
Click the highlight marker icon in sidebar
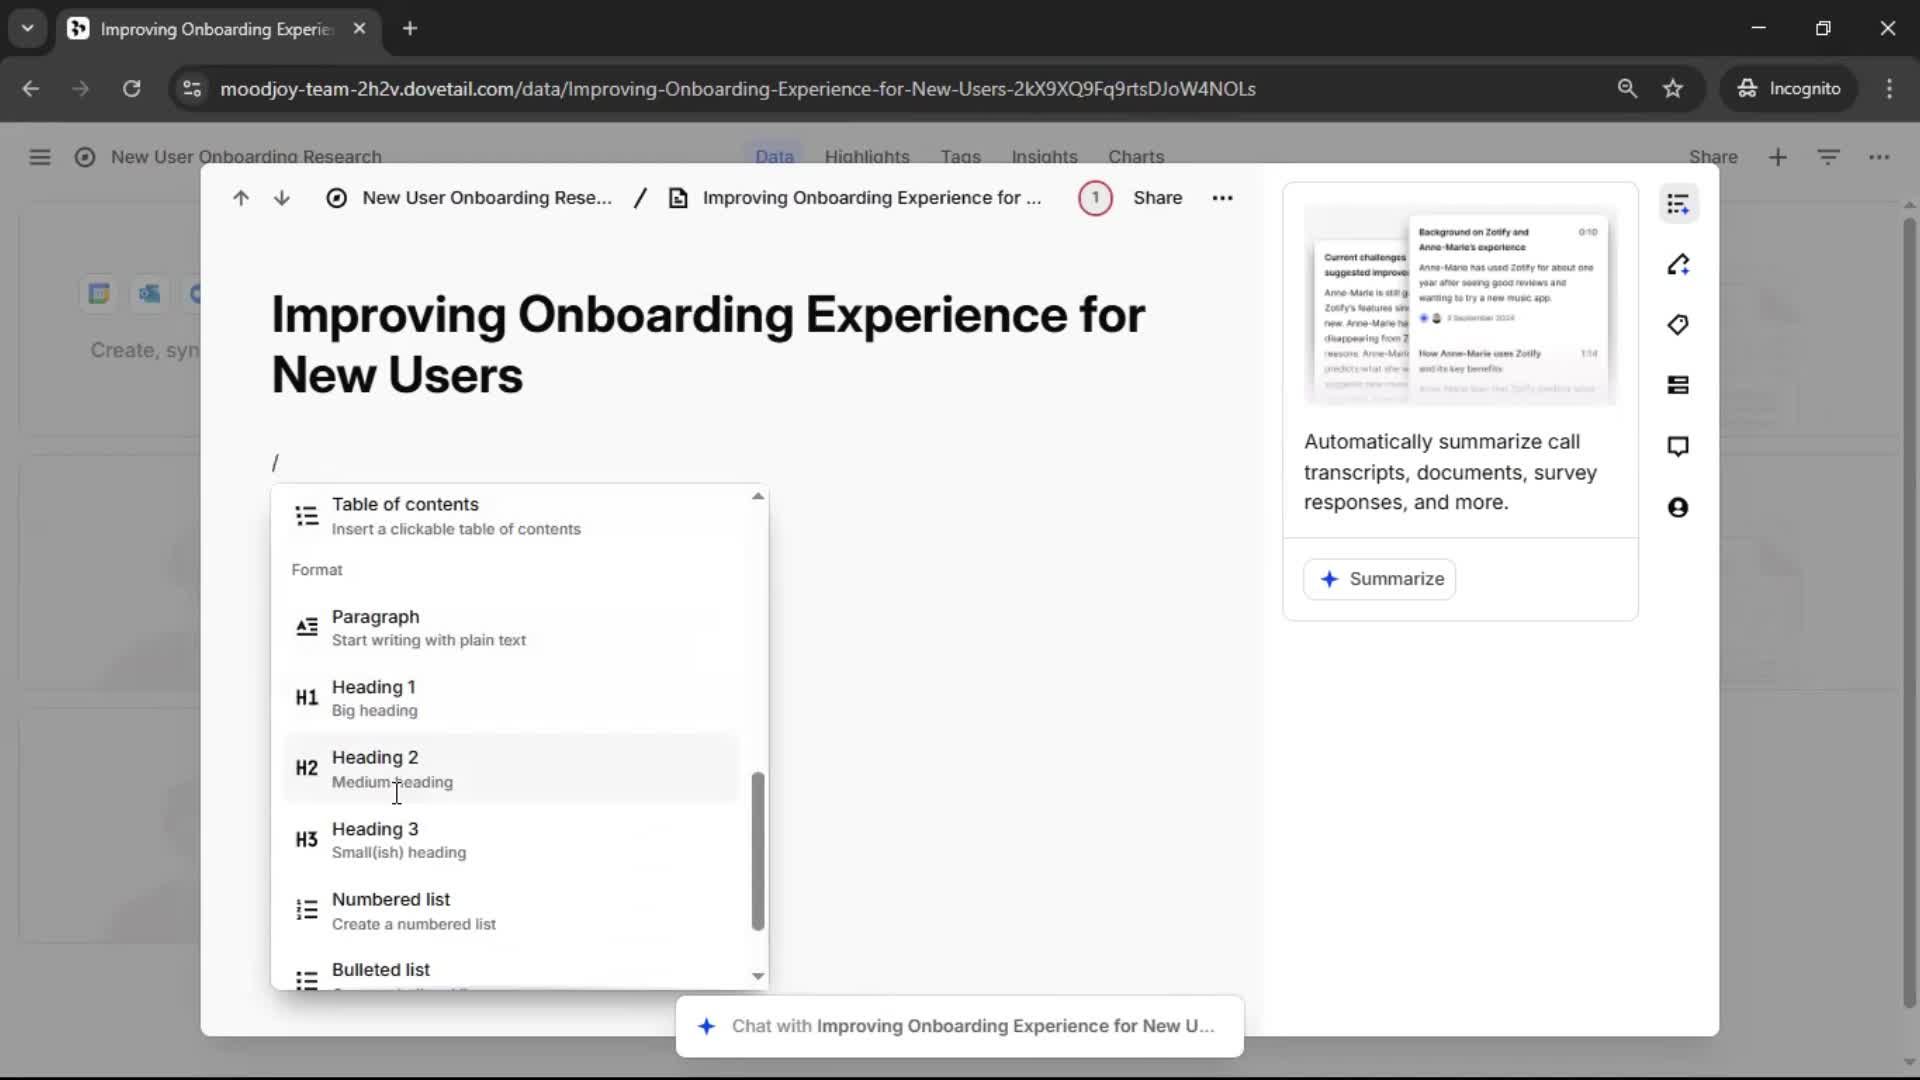[1678, 265]
